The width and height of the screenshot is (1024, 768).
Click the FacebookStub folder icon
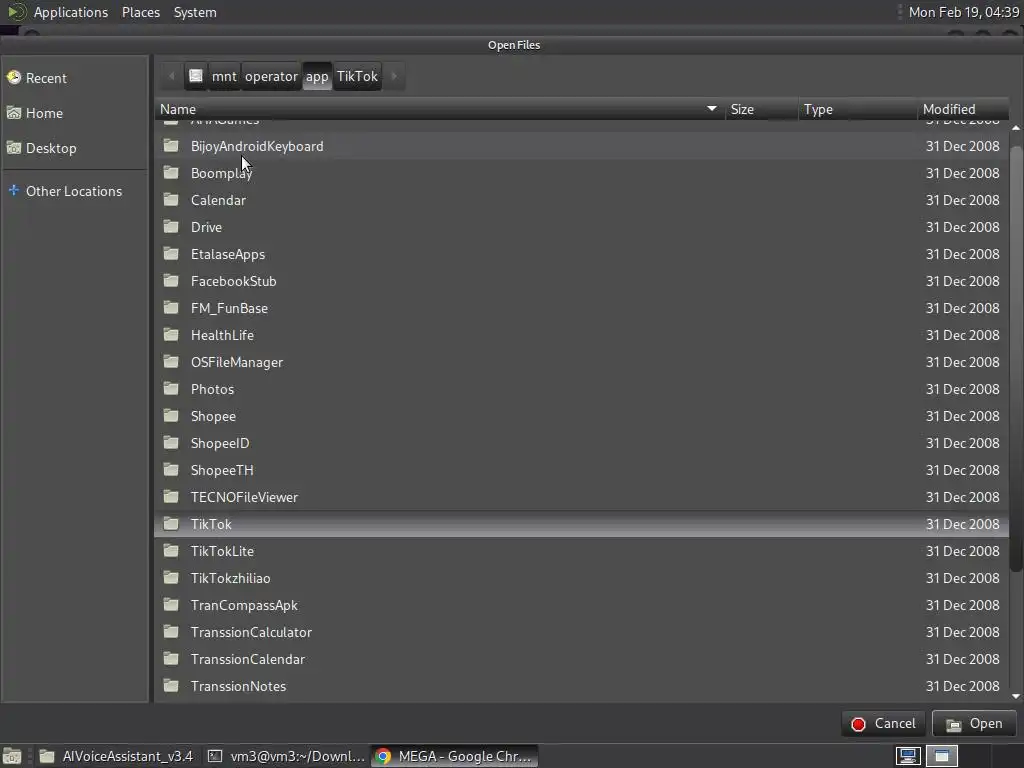(x=171, y=281)
